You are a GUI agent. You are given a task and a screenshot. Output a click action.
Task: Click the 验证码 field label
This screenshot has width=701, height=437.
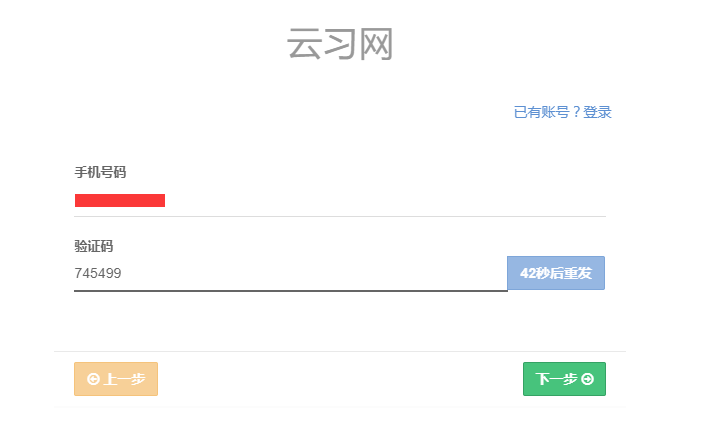94,246
